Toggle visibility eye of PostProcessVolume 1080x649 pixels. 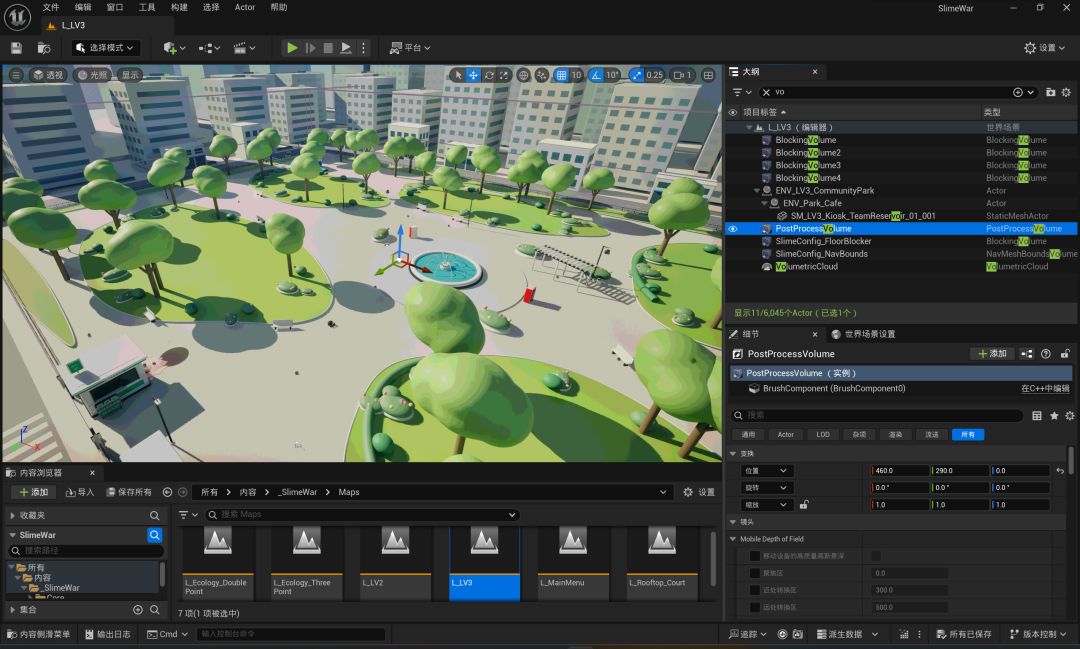point(733,229)
